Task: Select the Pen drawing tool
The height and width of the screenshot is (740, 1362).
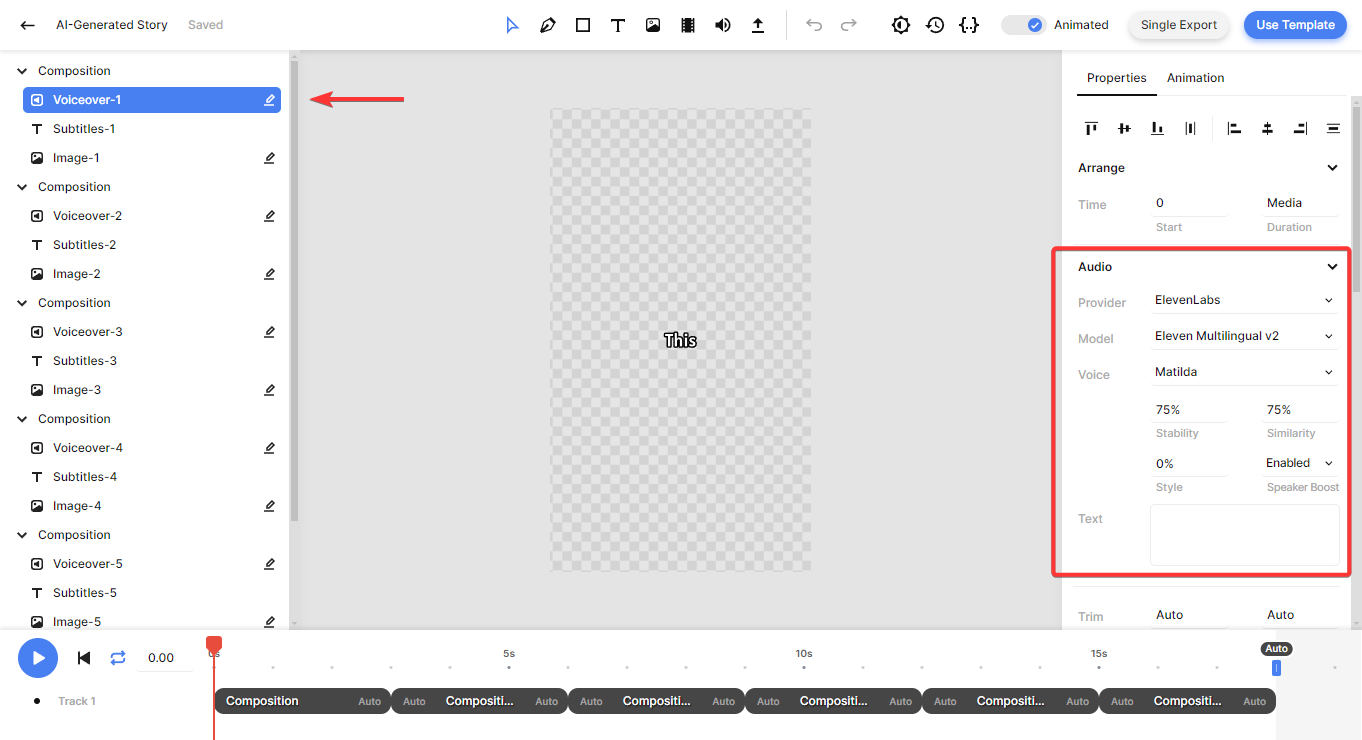Action: click(x=547, y=25)
